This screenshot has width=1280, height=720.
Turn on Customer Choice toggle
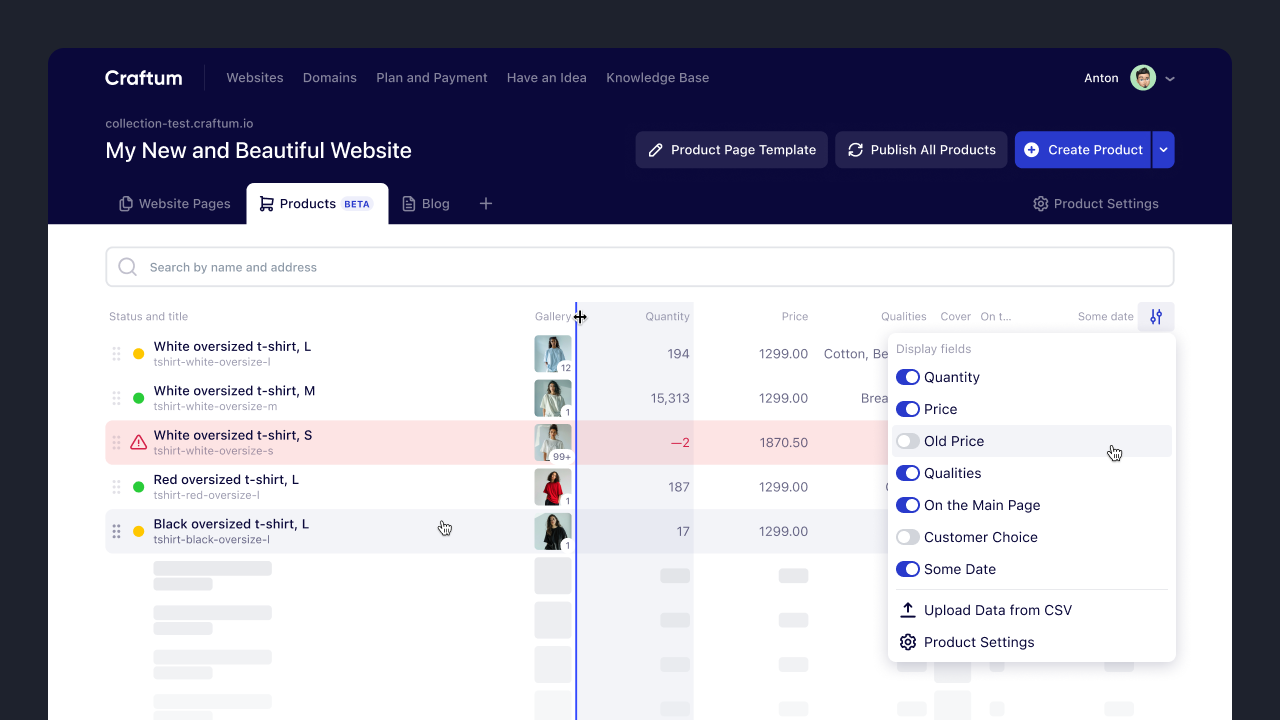click(907, 537)
